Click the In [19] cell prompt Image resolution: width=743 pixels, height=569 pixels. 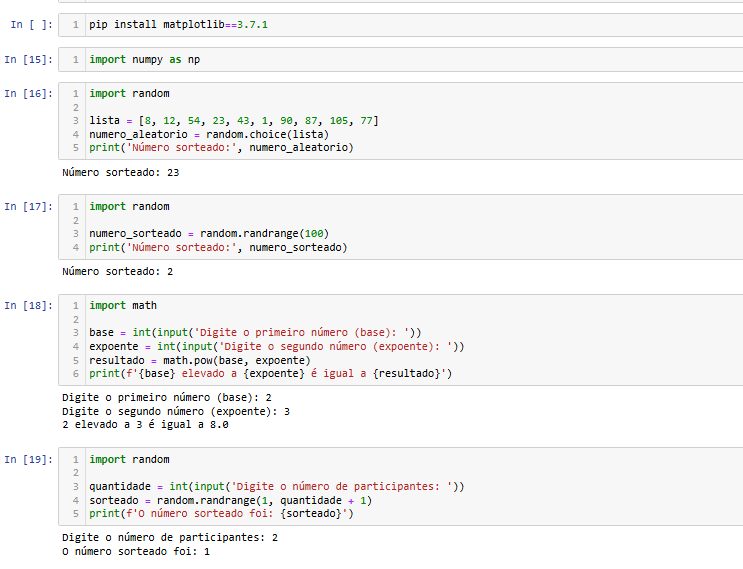pos(28,460)
